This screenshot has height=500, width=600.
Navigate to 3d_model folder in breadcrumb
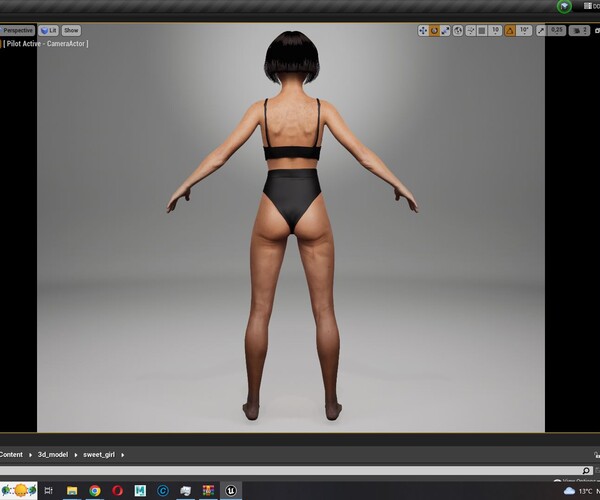click(53, 454)
